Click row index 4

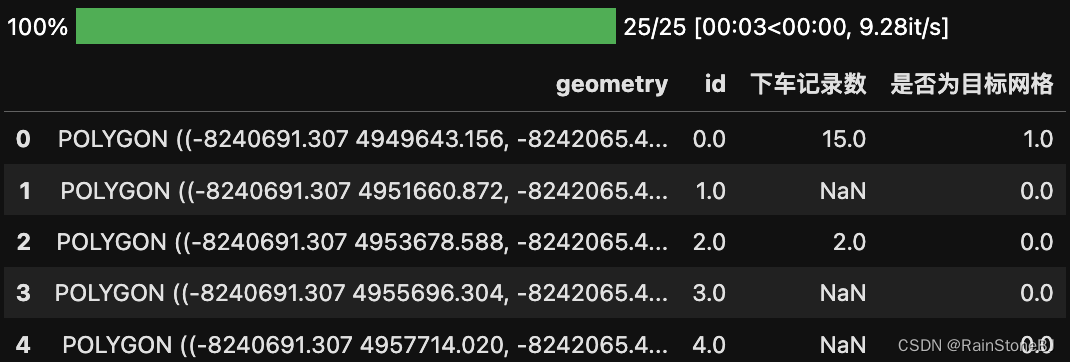pos(23,344)
